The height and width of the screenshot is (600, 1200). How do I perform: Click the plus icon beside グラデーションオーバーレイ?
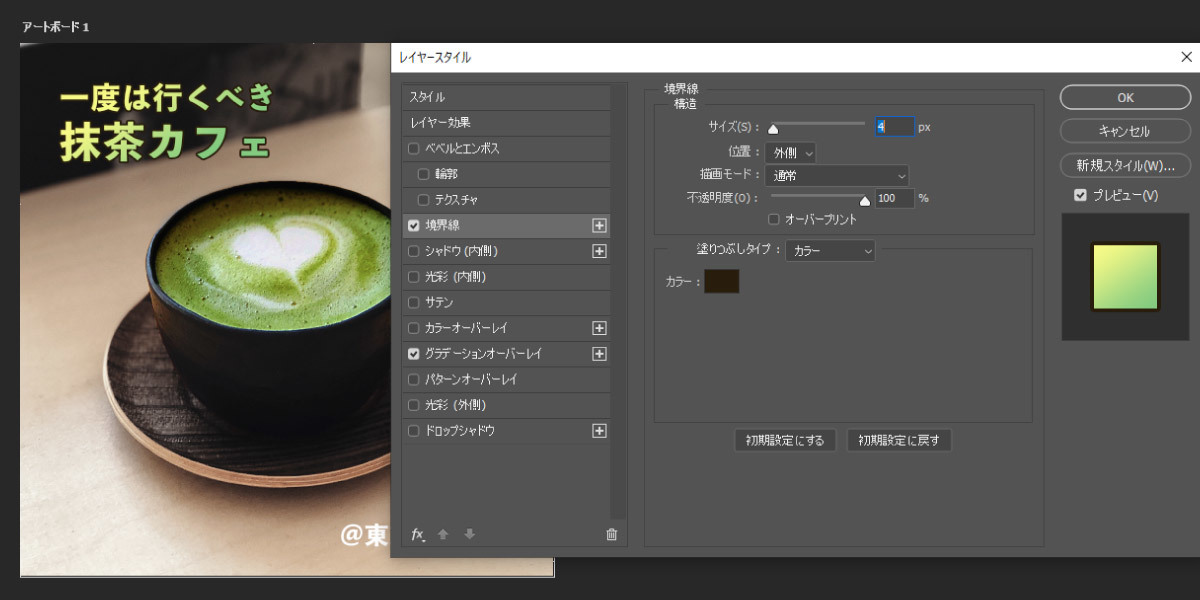click(599, 354)
